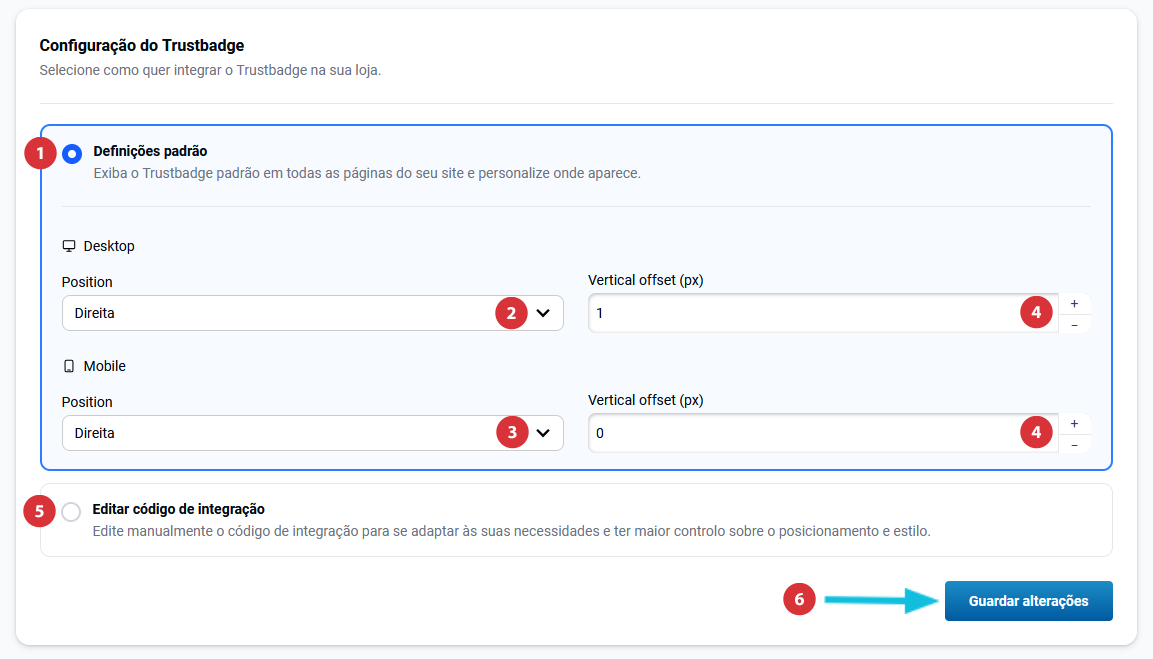Save with the Guardar alterações button
The height and width of the screenshot is (659, 1153).
point(1028,601)
